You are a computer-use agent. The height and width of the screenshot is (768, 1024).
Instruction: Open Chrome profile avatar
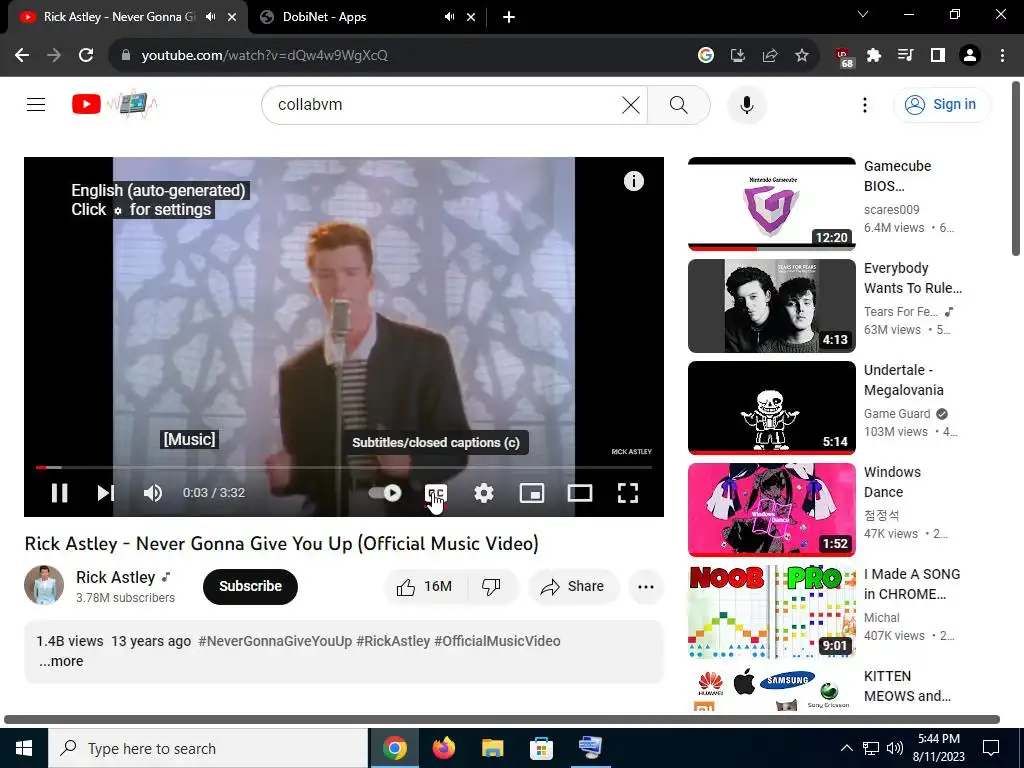[970, 55]
